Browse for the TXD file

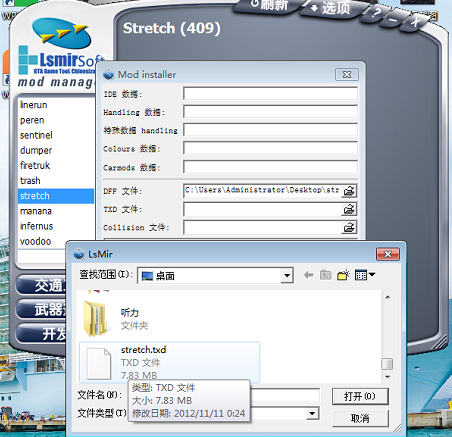[x=349, y=209]
